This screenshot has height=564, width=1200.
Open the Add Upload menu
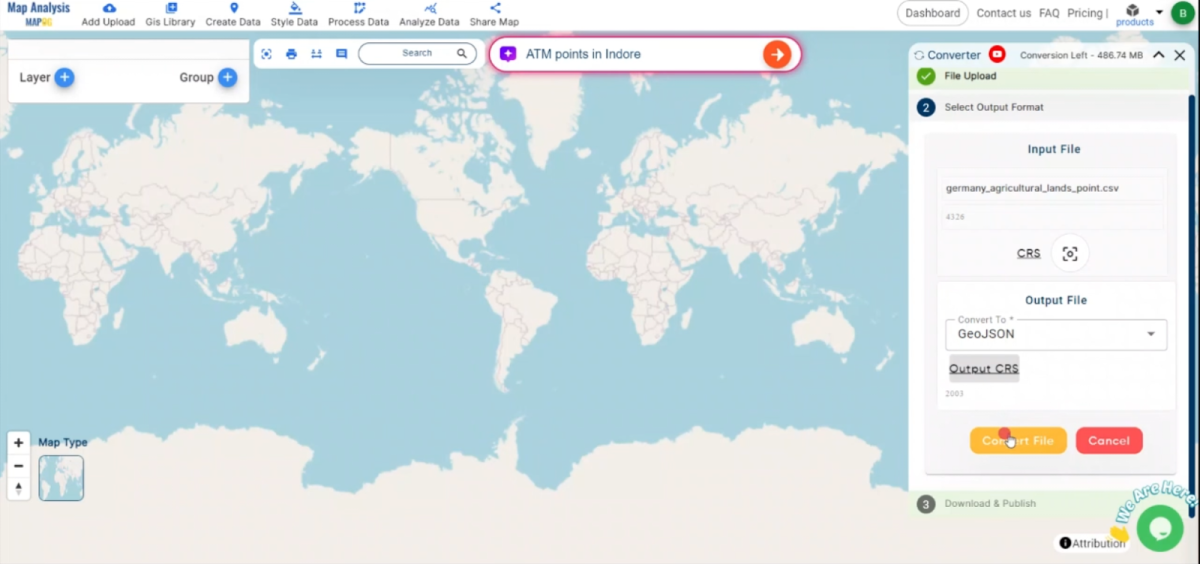[x=108, y=14]
